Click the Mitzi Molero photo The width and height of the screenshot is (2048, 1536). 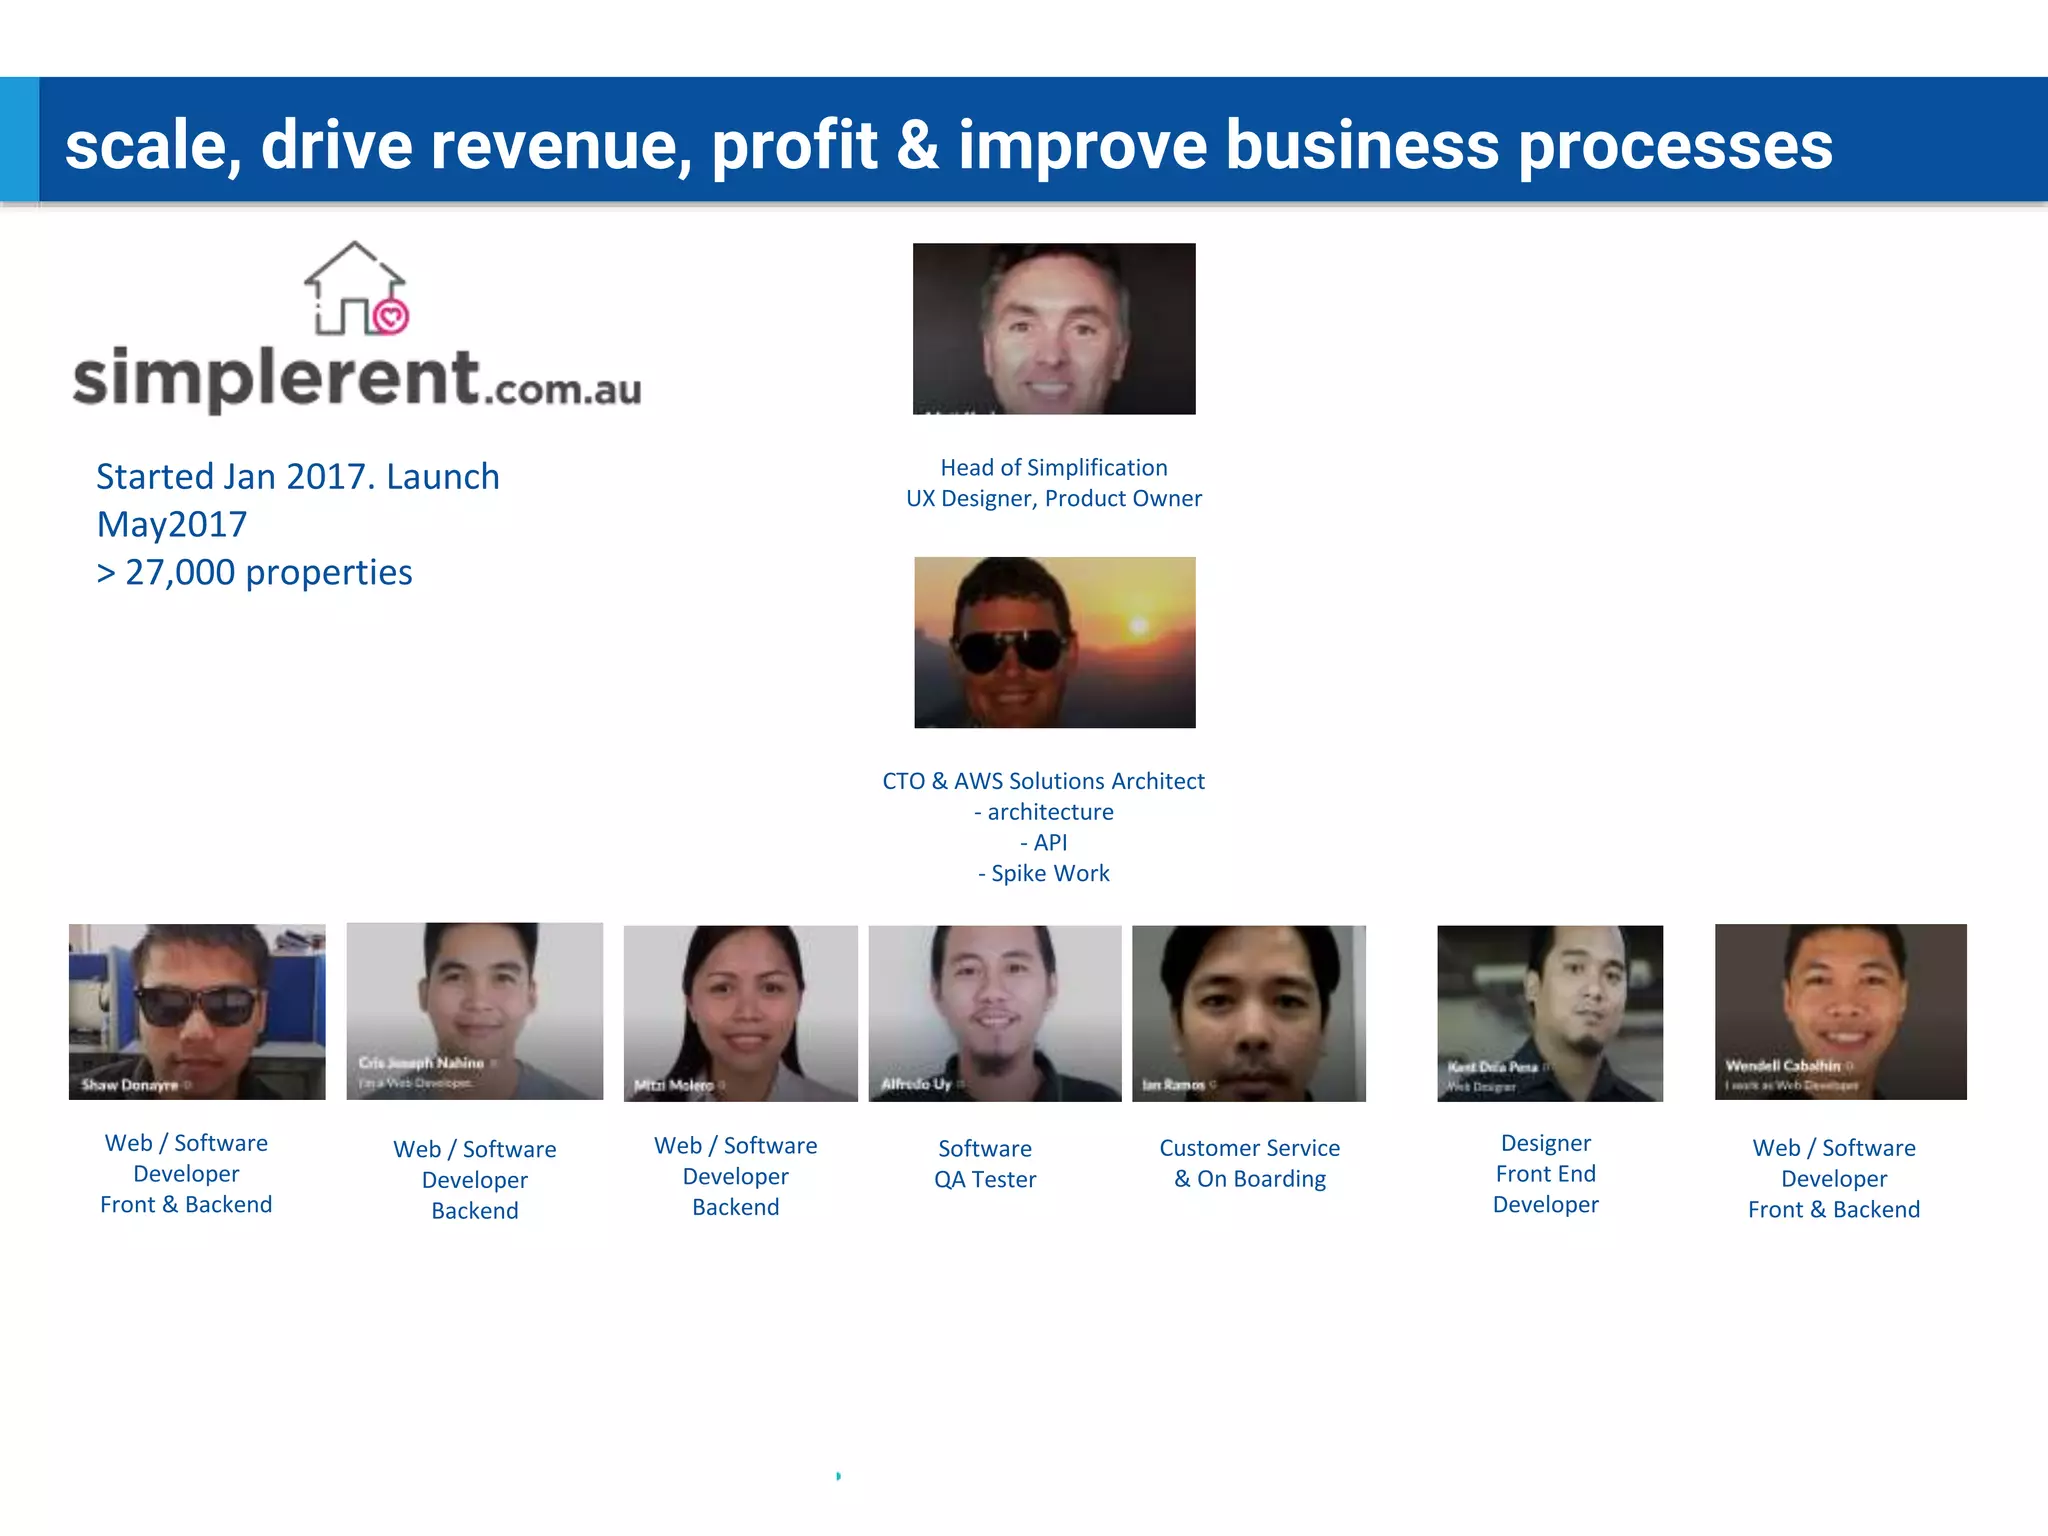coord(741,1013)
